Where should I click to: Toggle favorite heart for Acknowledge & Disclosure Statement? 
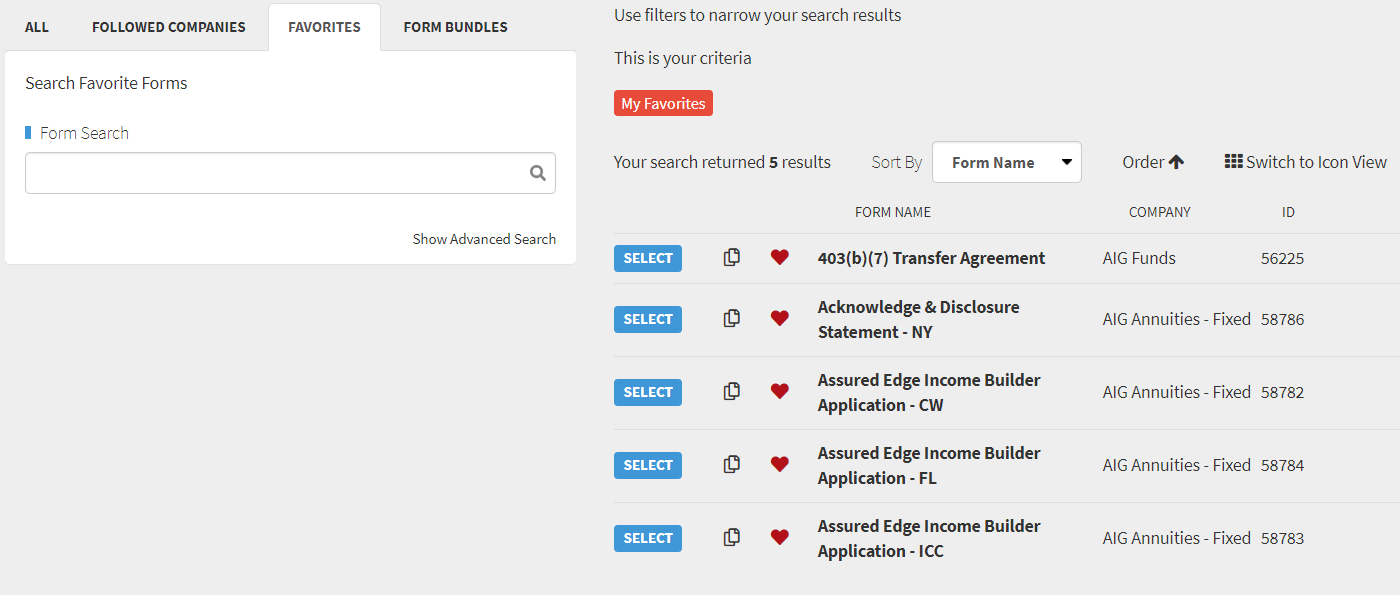click(x=780, y=318)
